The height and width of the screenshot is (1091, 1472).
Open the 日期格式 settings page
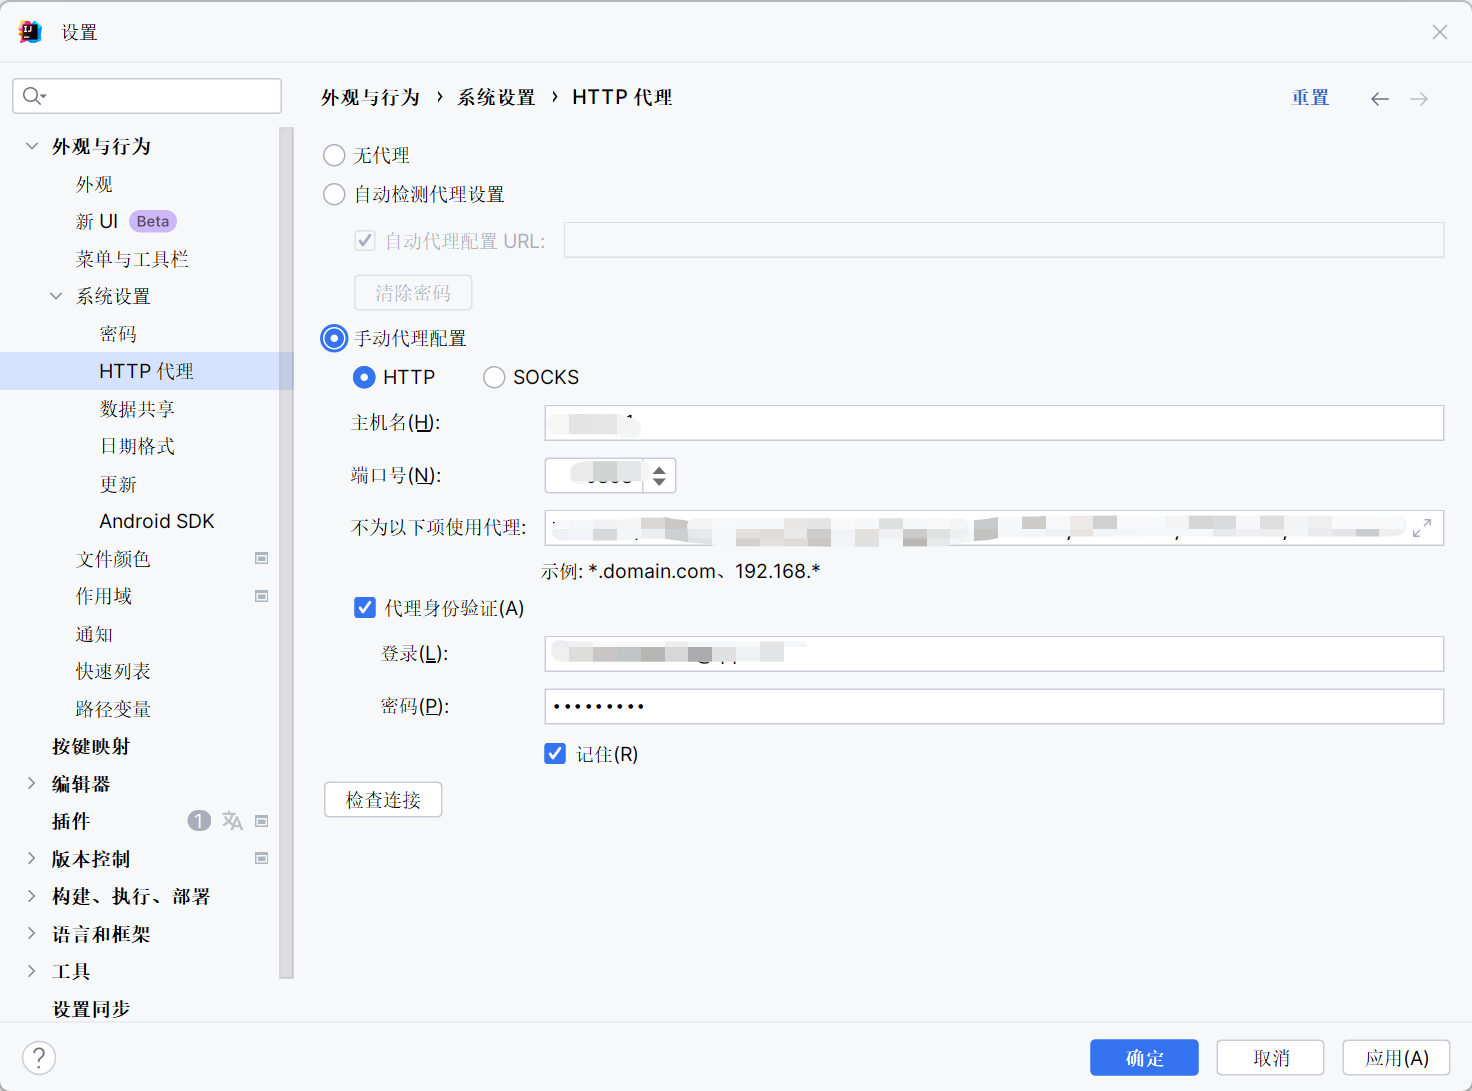[x=137, y=446]
